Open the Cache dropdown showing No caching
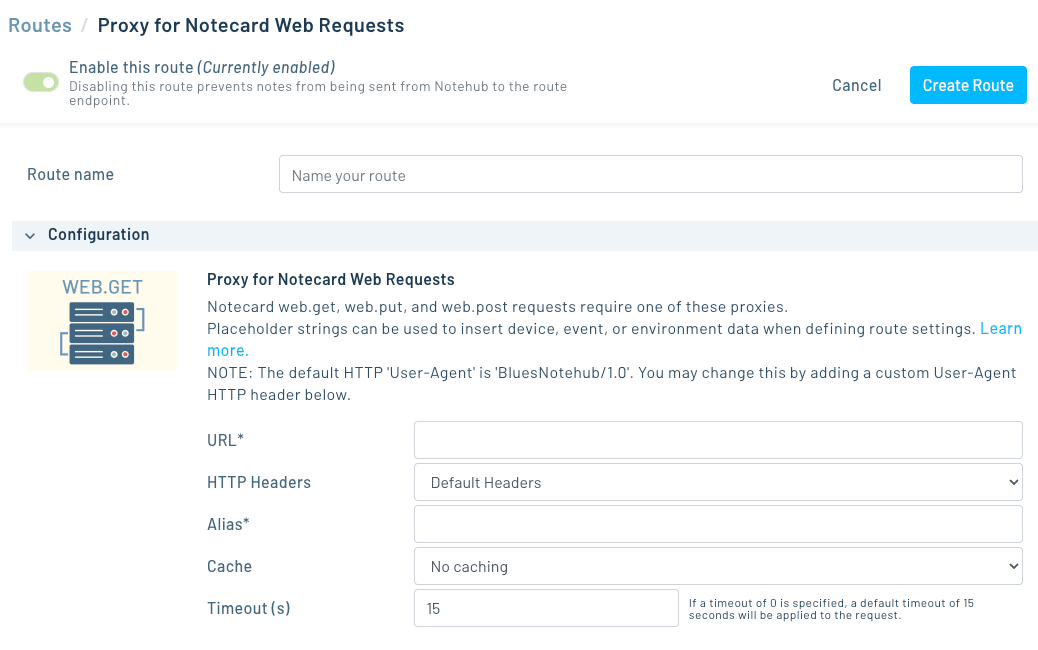The image size is (1038, 650). pos(717,566)
